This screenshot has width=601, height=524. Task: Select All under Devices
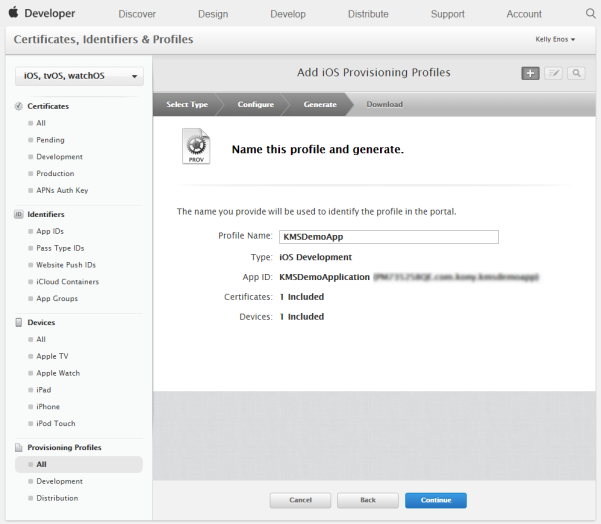coord(41,339)
